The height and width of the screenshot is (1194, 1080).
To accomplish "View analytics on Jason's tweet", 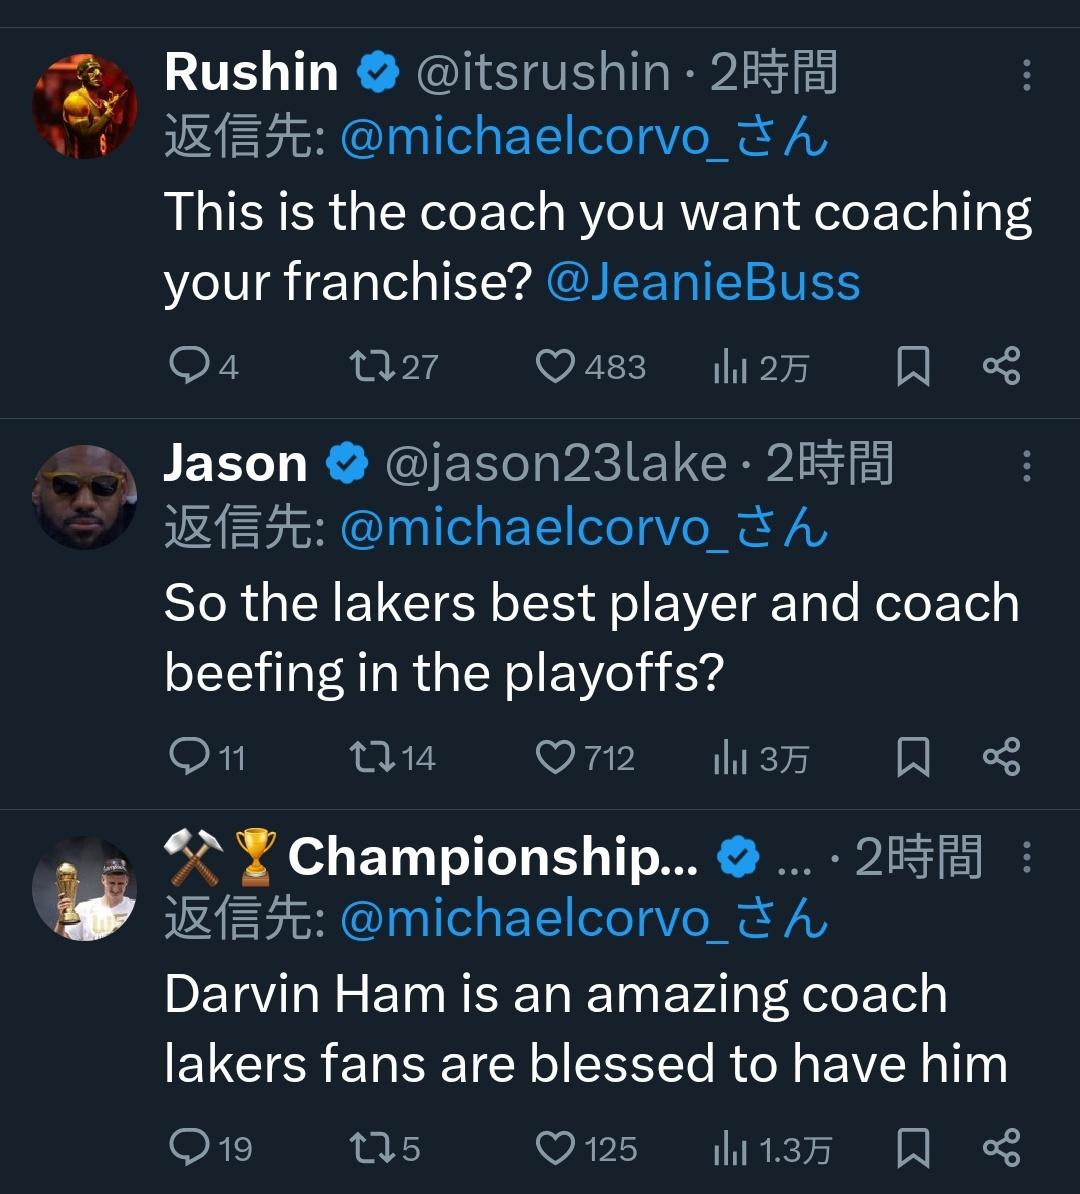I will pyautogui.click(x=731, y=759).
